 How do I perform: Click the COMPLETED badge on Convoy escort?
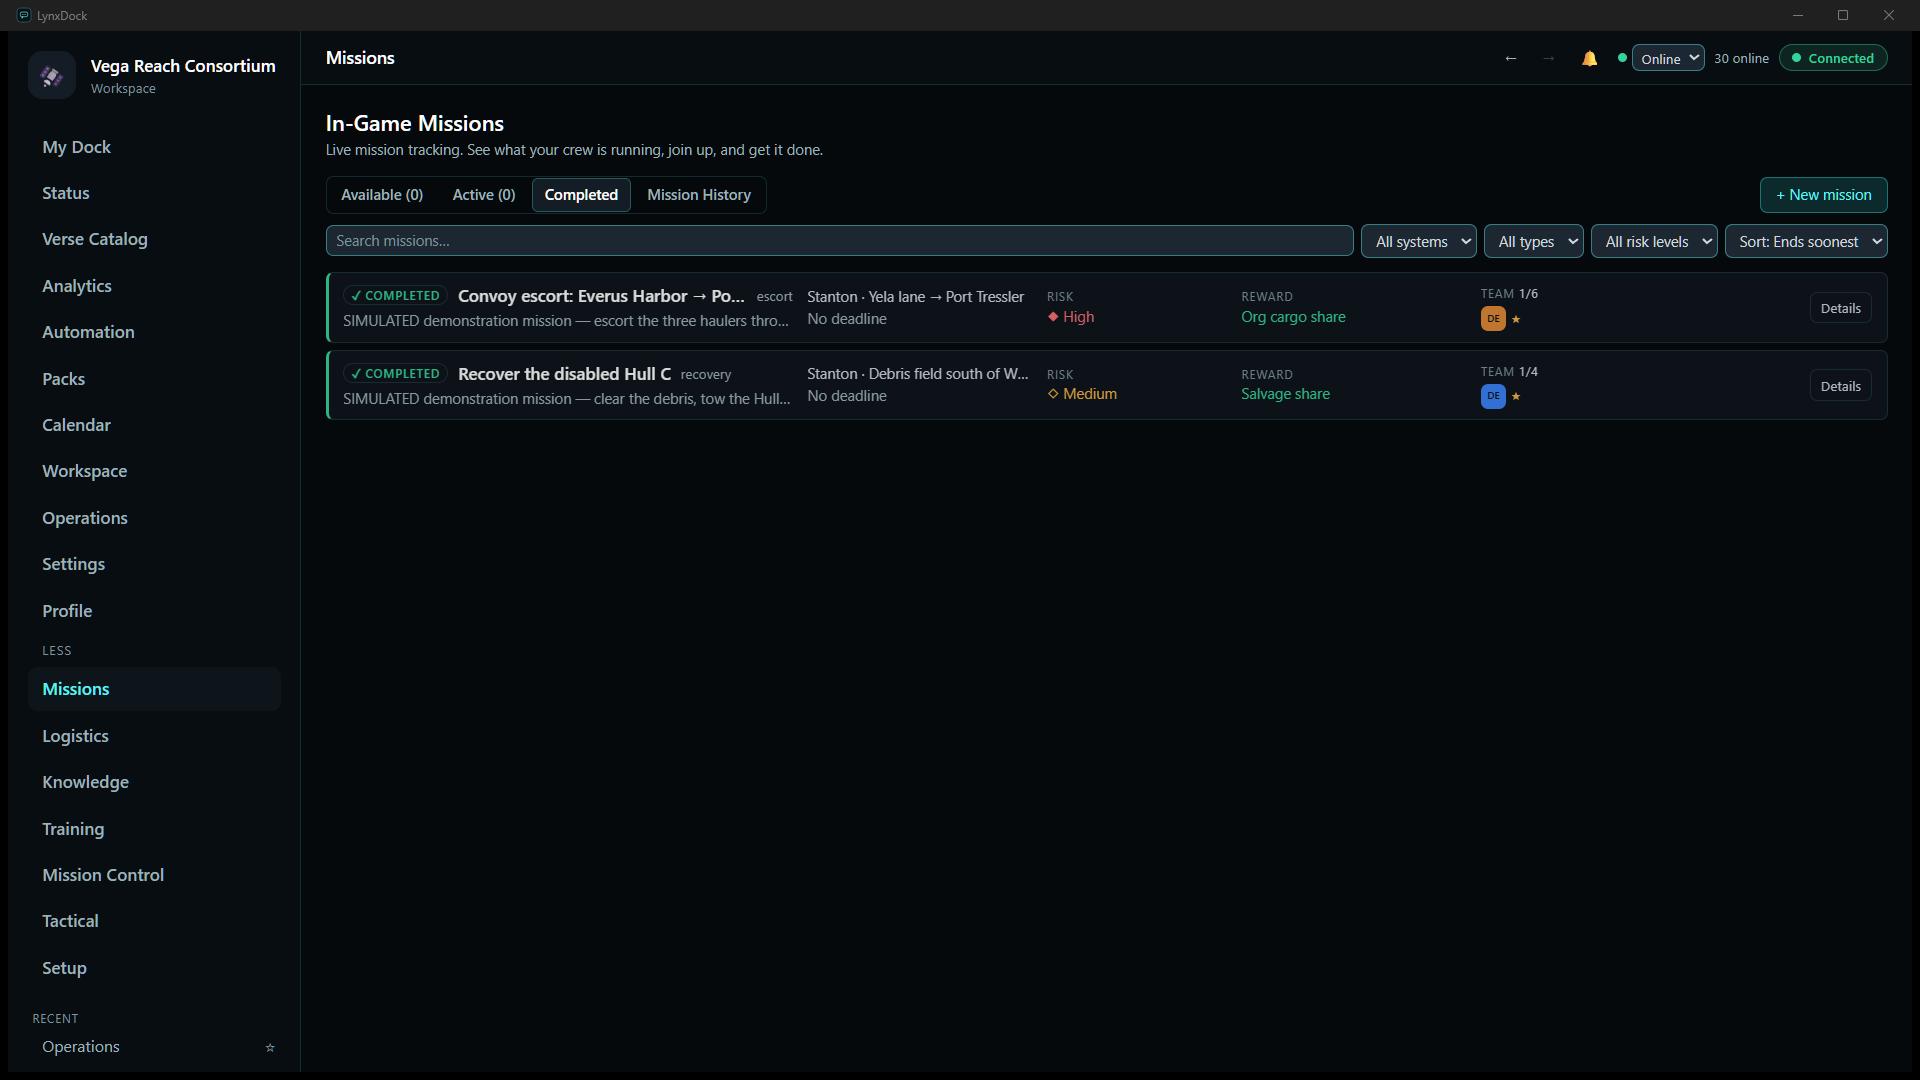pyautogui.click(x=395, y=296)
